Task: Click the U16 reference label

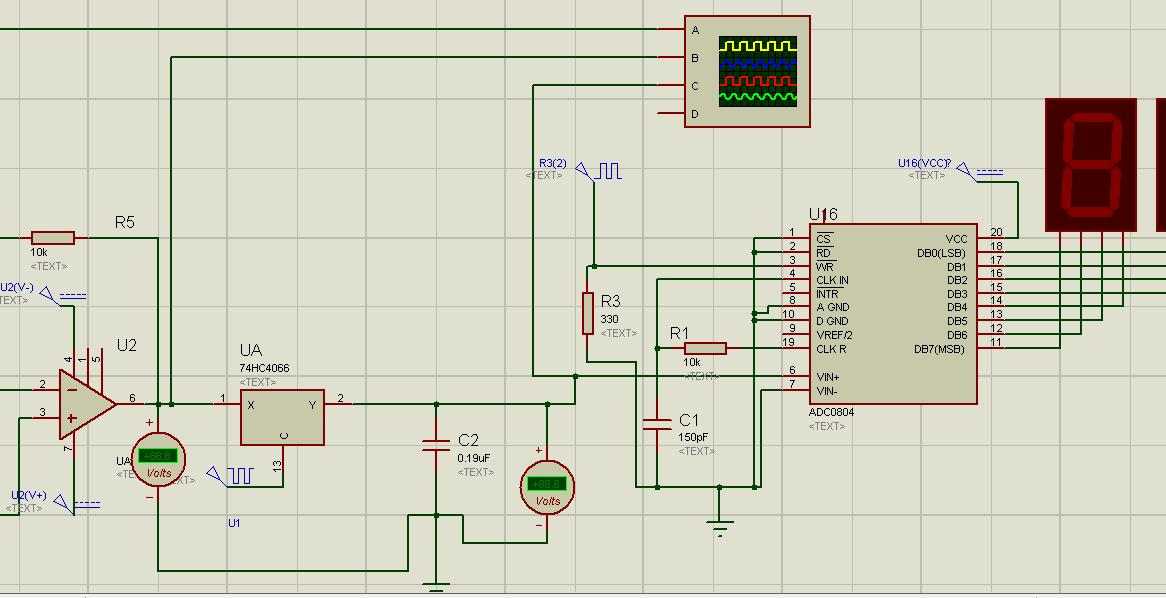Action: (x=823, y=214)
